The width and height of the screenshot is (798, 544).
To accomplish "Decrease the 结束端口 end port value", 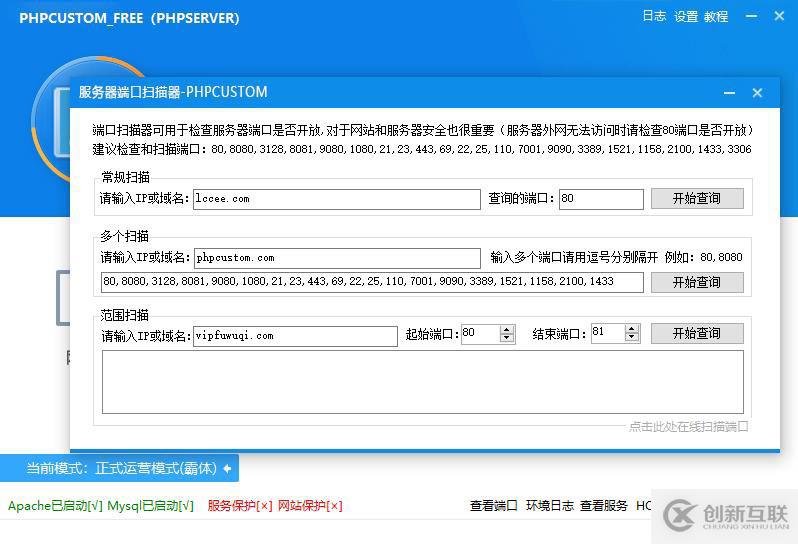I will (x=632, y=338).
